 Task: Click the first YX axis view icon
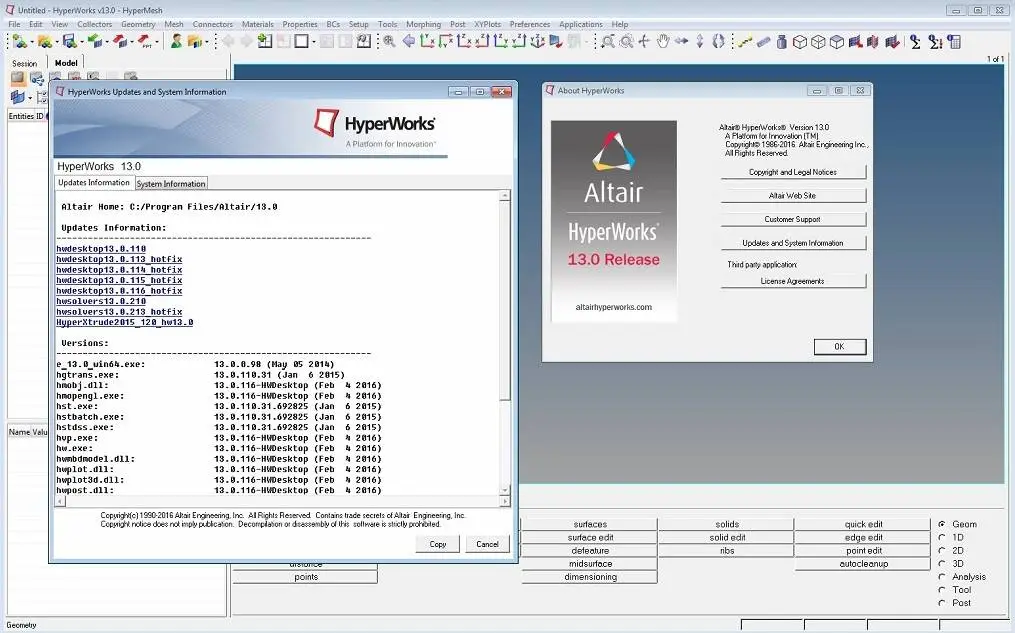(427, 41)
